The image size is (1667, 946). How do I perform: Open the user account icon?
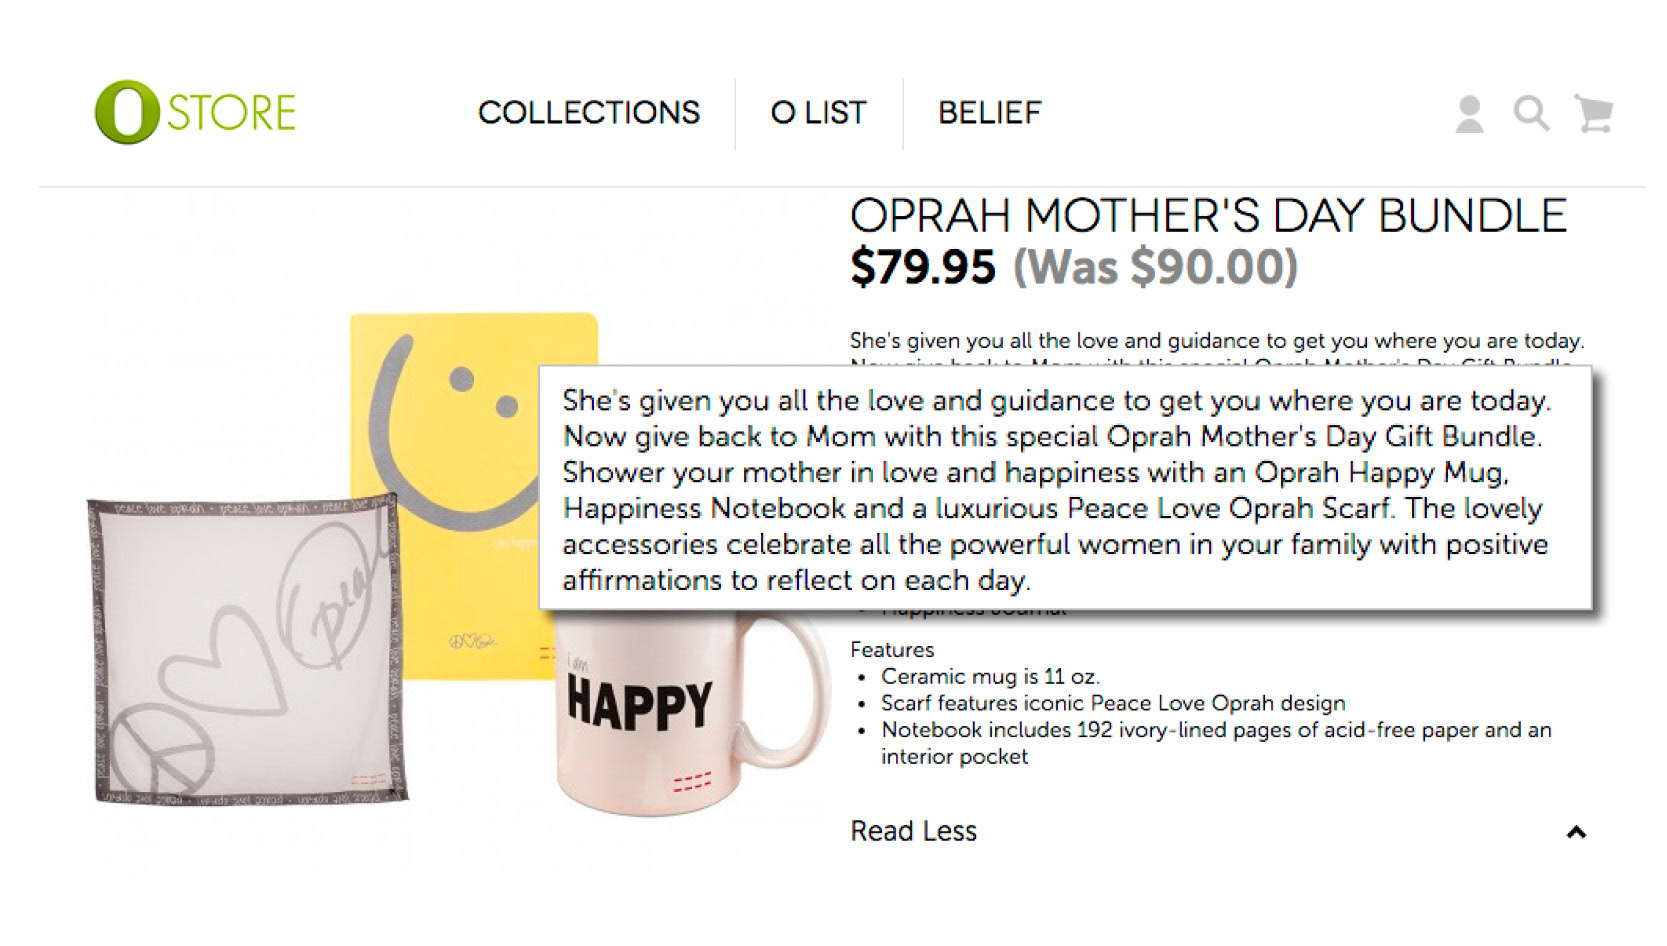(x=1469, y=114)
